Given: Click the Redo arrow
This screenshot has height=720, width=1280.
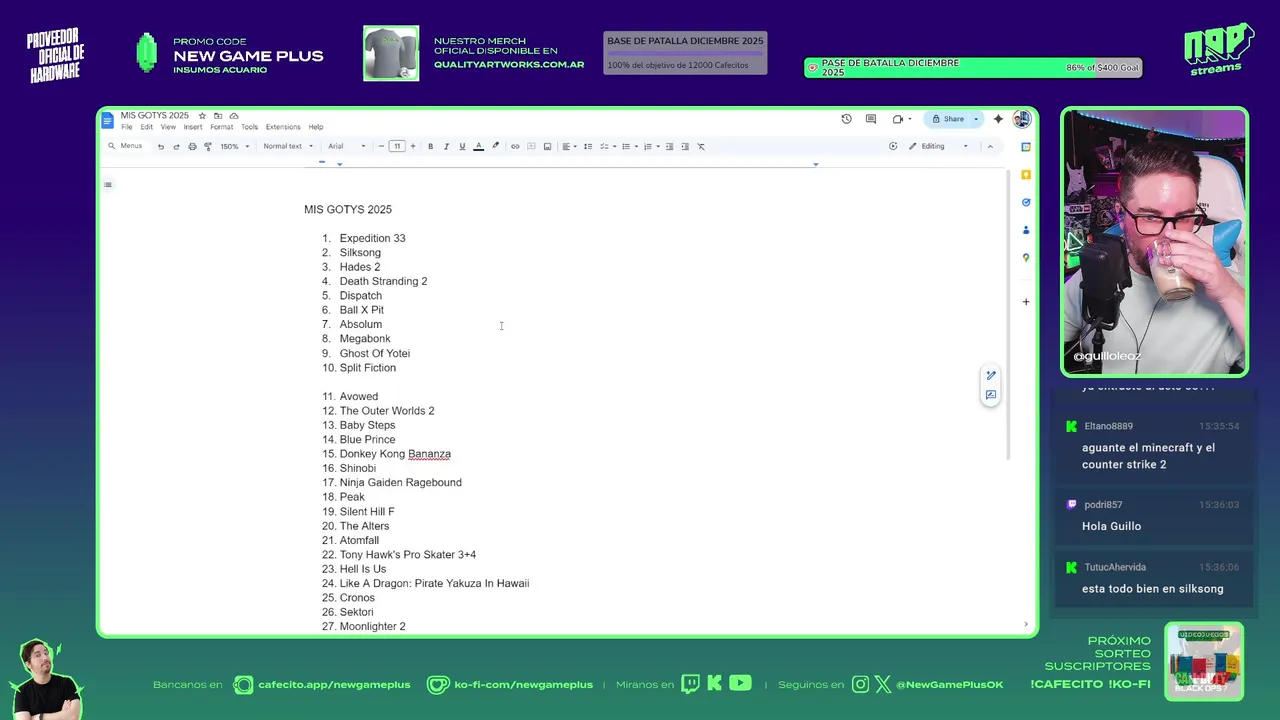Looking at the screenshot, I should [x=176, y=146].
